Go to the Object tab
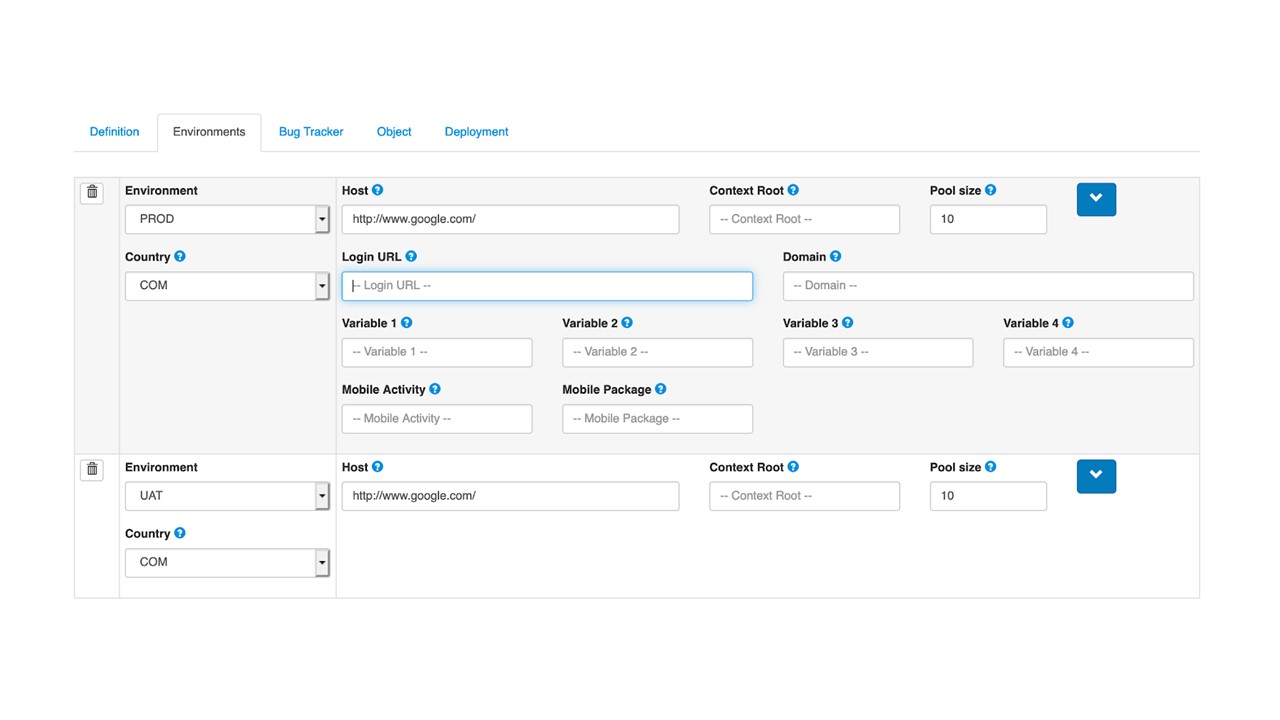This screenshot has height=720, width=1280. click(394, 132)
